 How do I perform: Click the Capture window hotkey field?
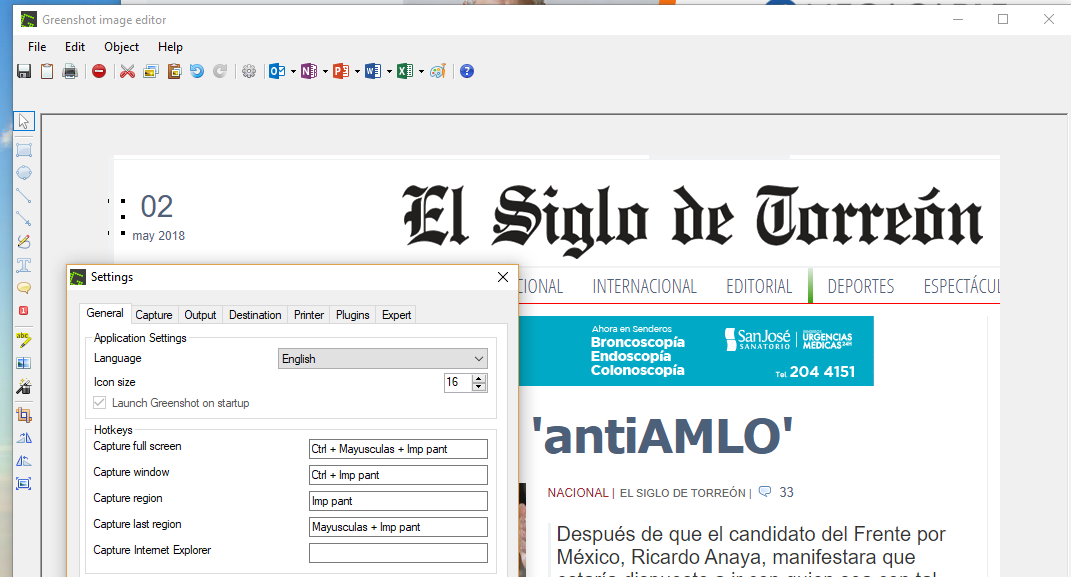pos(398,475)
